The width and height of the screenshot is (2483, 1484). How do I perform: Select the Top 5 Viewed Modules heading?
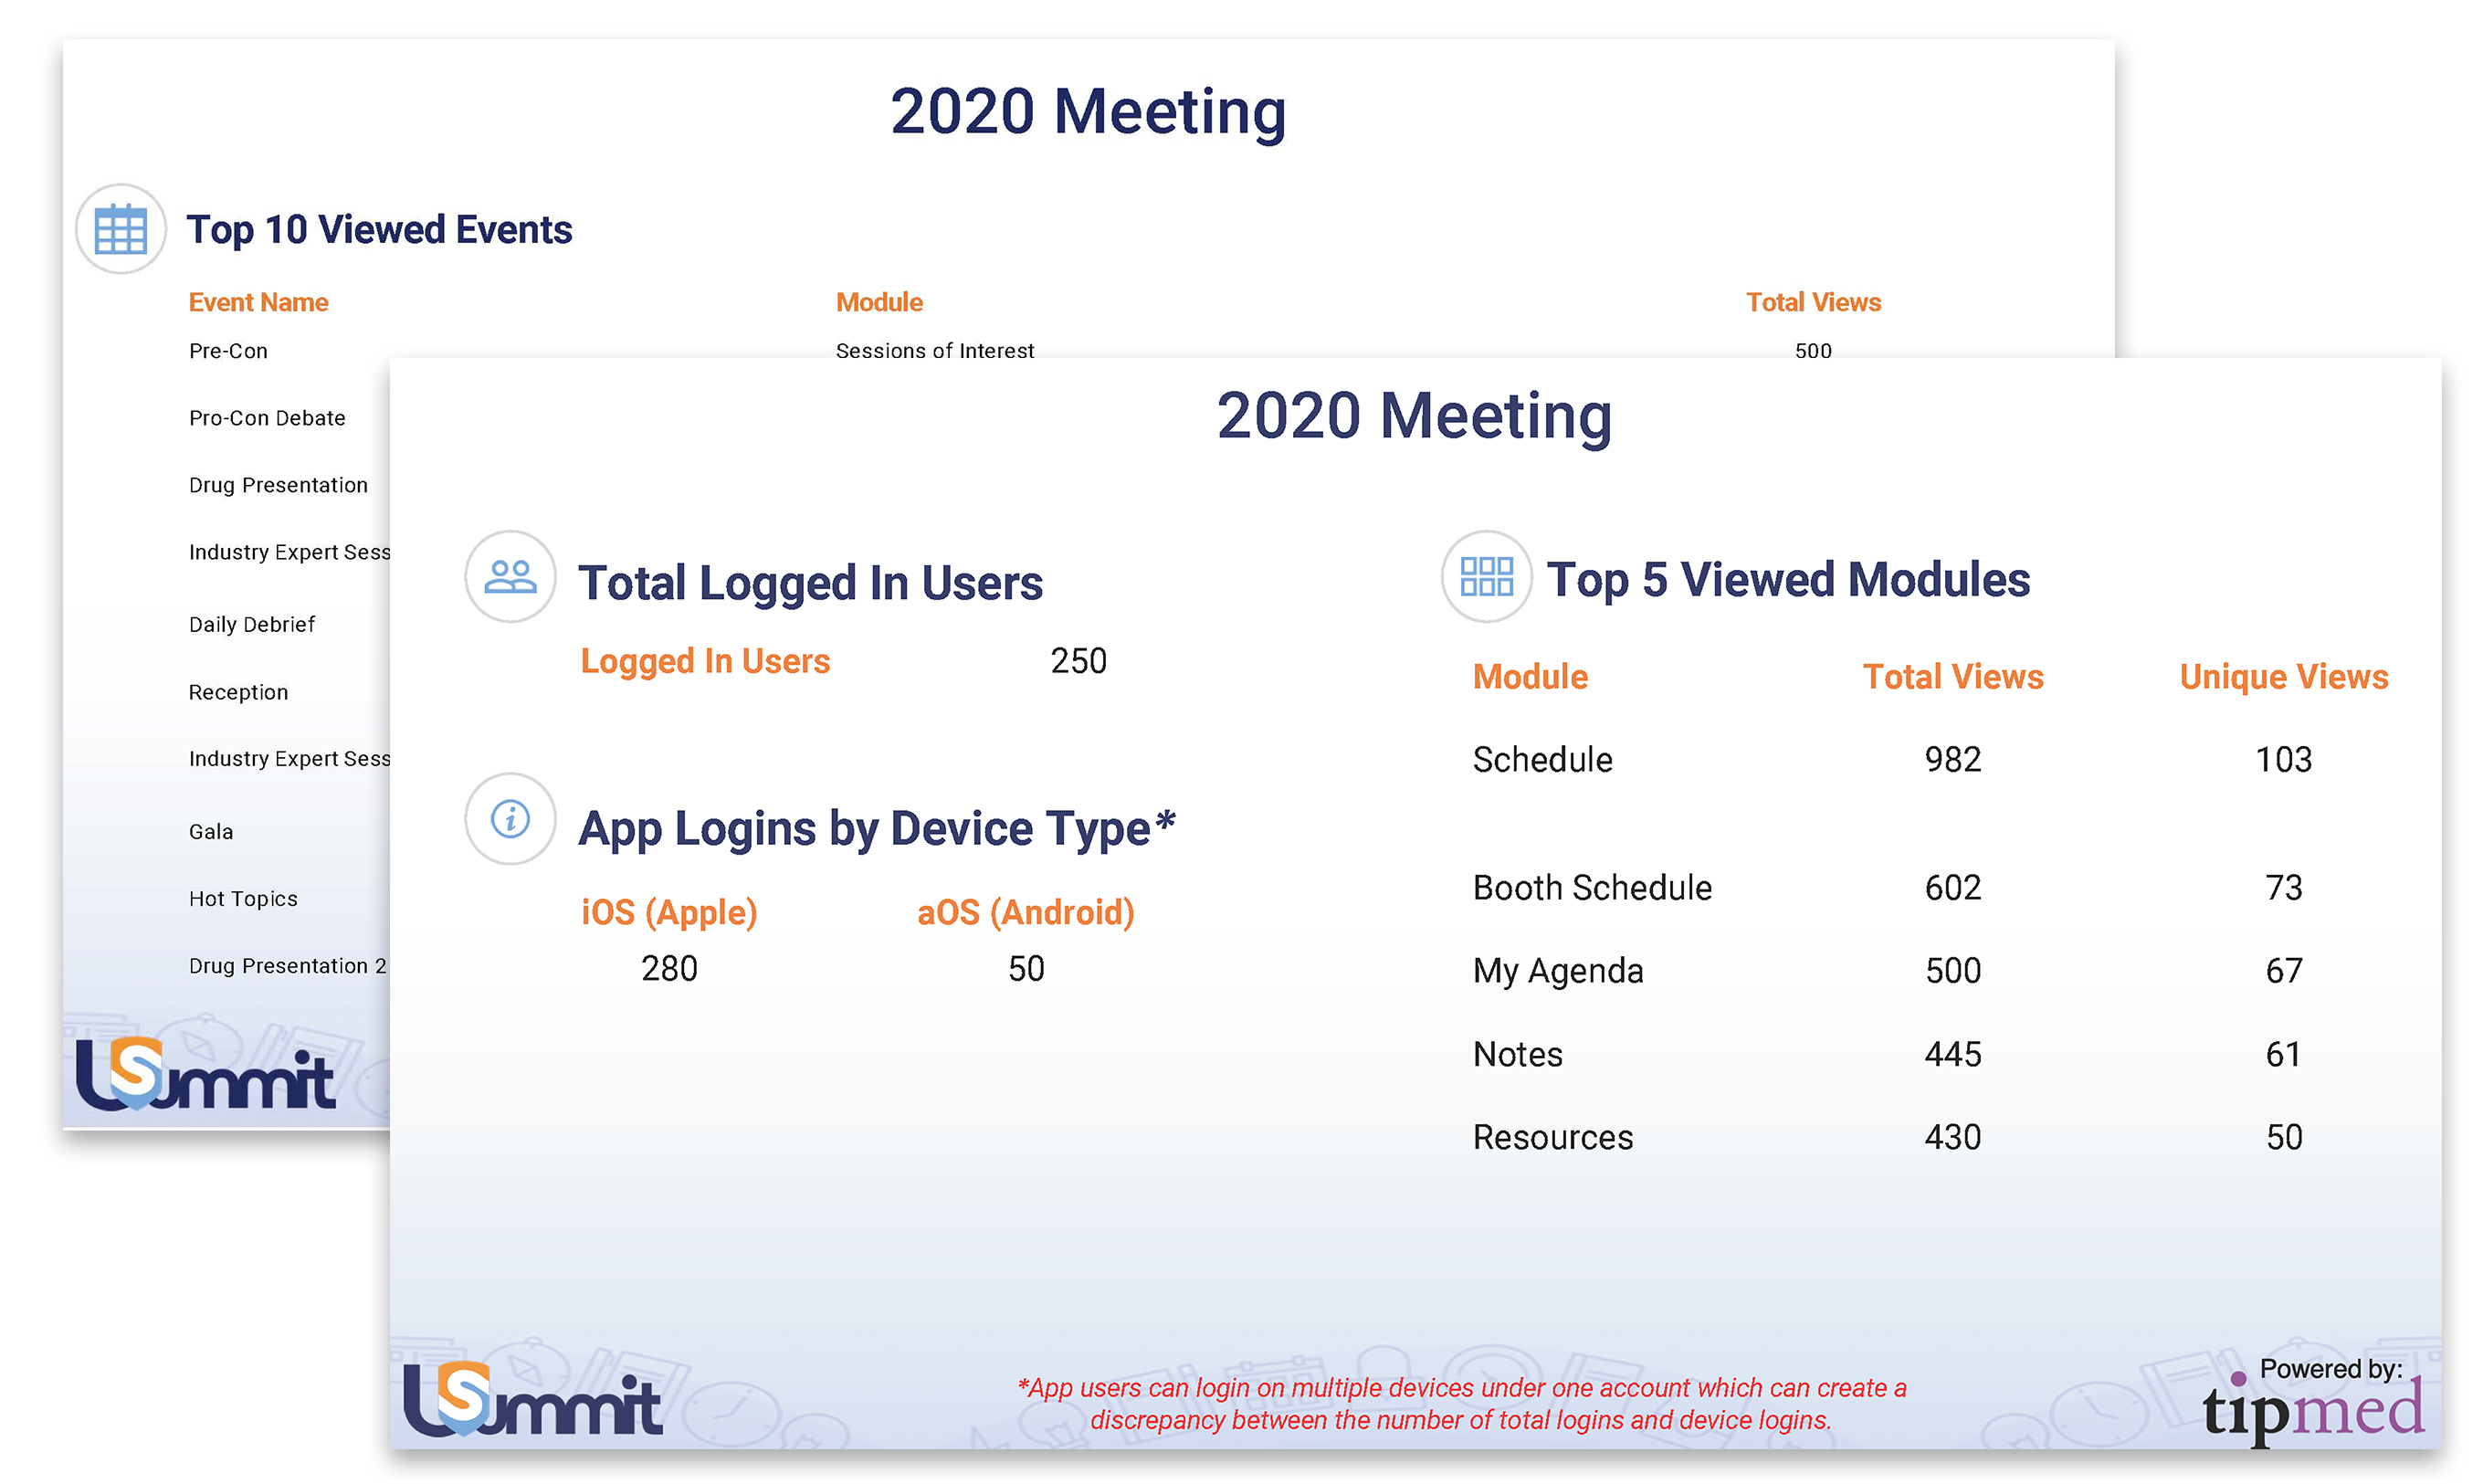pyautogui.click(x=1788, y=580)
